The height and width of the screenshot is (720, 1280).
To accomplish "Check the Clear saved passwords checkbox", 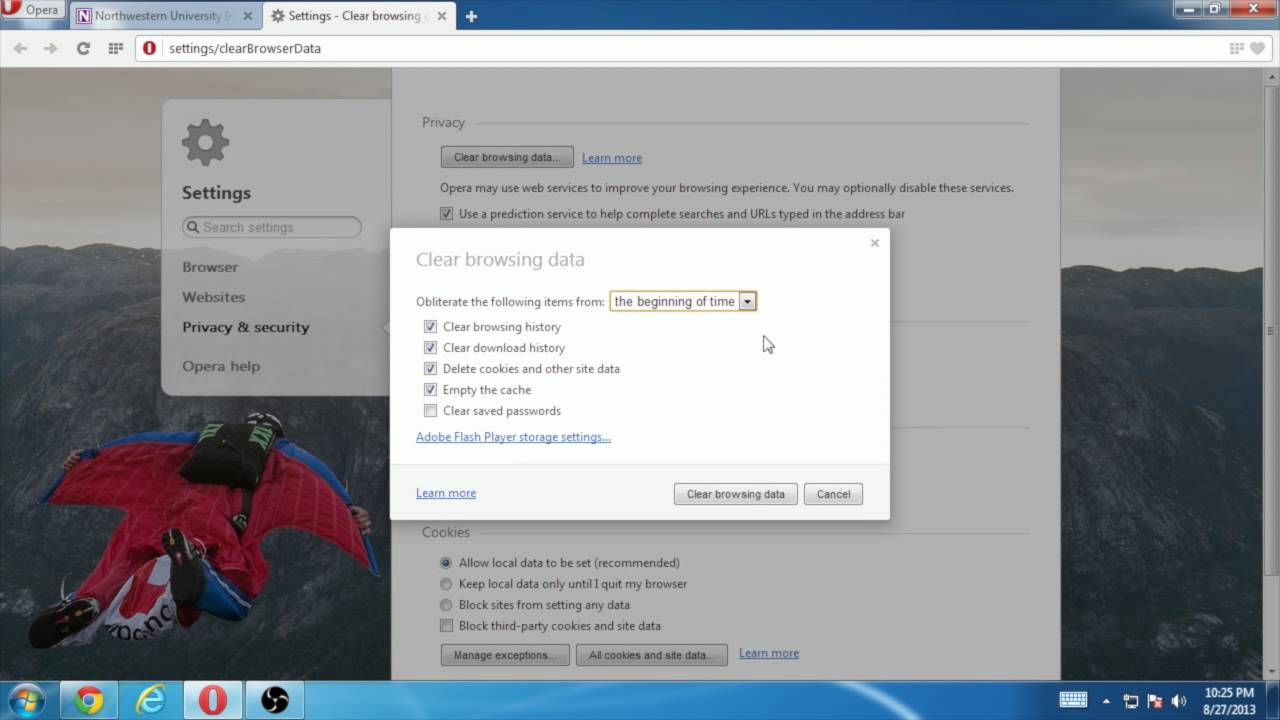I will coord(430,410).
